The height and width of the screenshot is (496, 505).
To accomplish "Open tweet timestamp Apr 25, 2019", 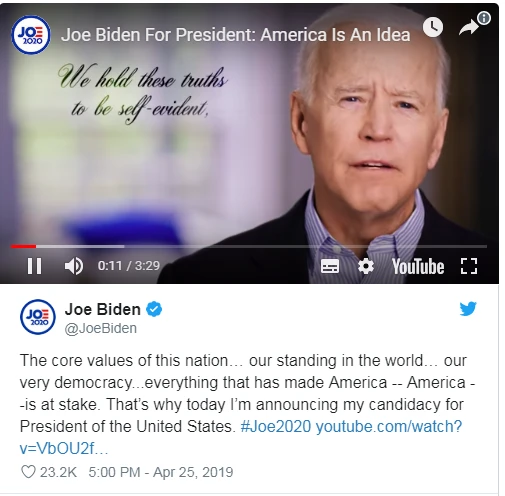I will [x=161, y=472].
